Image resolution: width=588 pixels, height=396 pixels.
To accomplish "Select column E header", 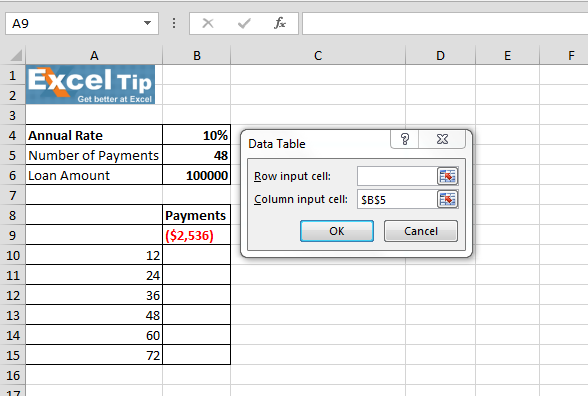I will point(507,56).
